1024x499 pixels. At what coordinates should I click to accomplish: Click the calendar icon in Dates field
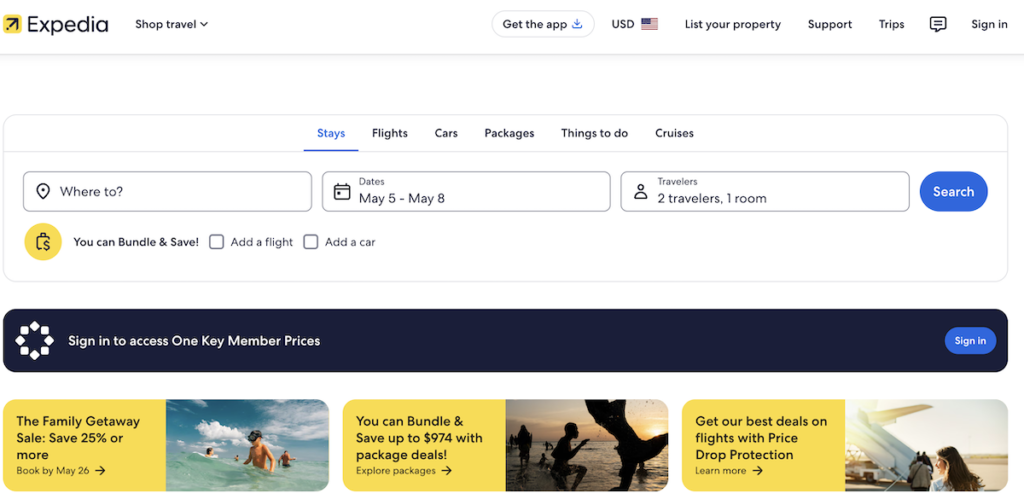click(x=342, y=191)
